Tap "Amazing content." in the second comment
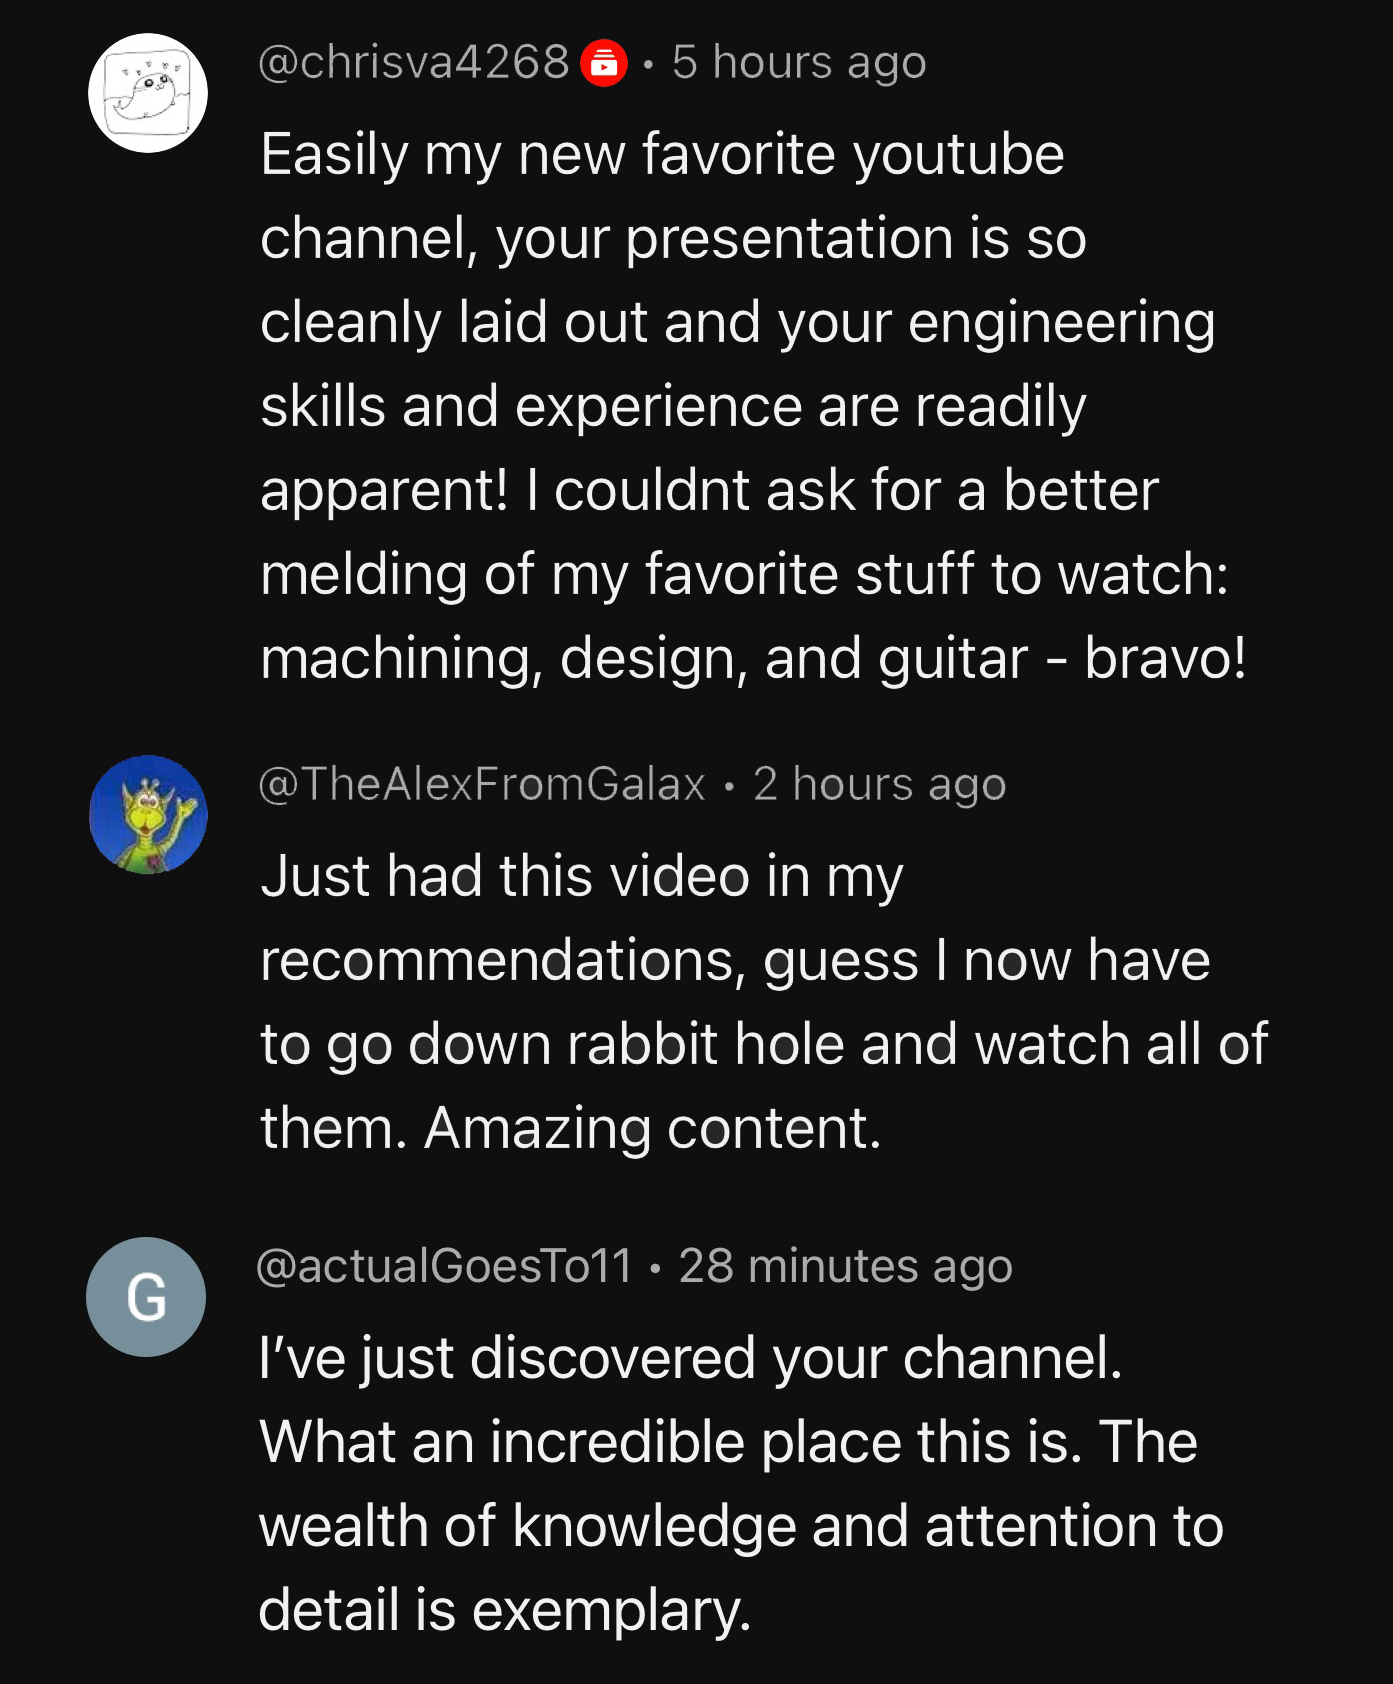Screen dimensions: 1393x1684 point(653,1129)
